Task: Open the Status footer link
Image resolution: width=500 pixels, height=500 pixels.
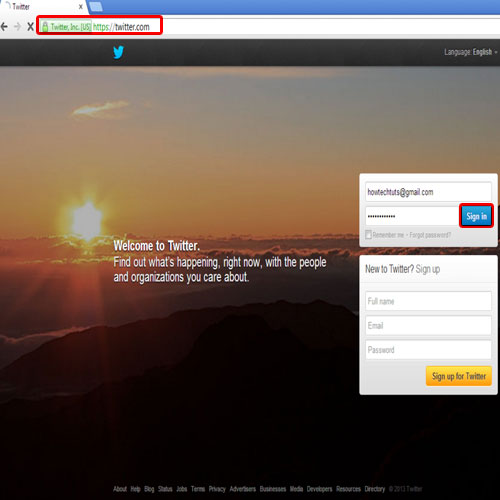Action: 165,489
